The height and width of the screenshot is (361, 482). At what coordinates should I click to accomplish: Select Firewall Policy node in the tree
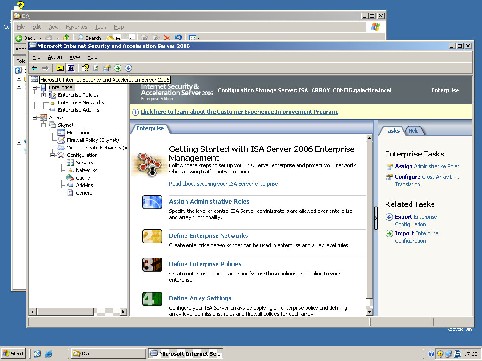tap(93, 140)
